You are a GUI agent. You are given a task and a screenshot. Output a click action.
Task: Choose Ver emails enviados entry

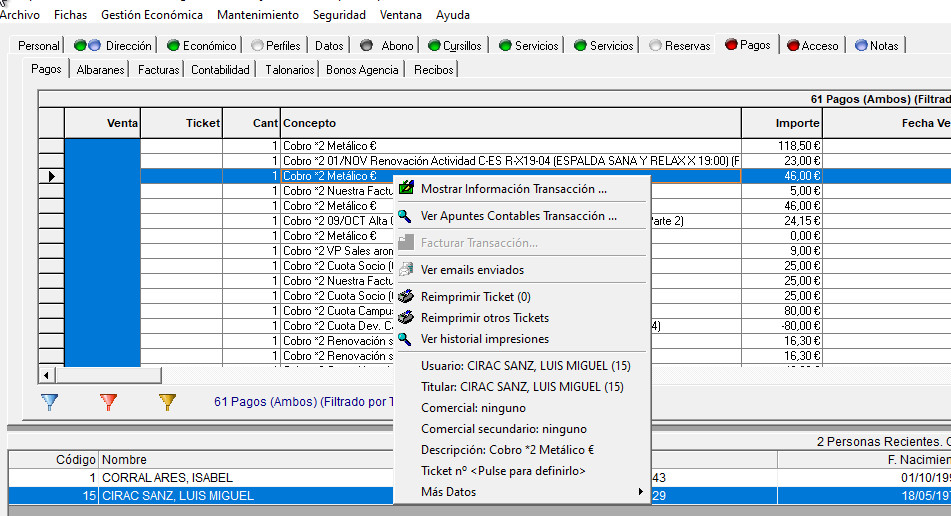click(523, 269)
